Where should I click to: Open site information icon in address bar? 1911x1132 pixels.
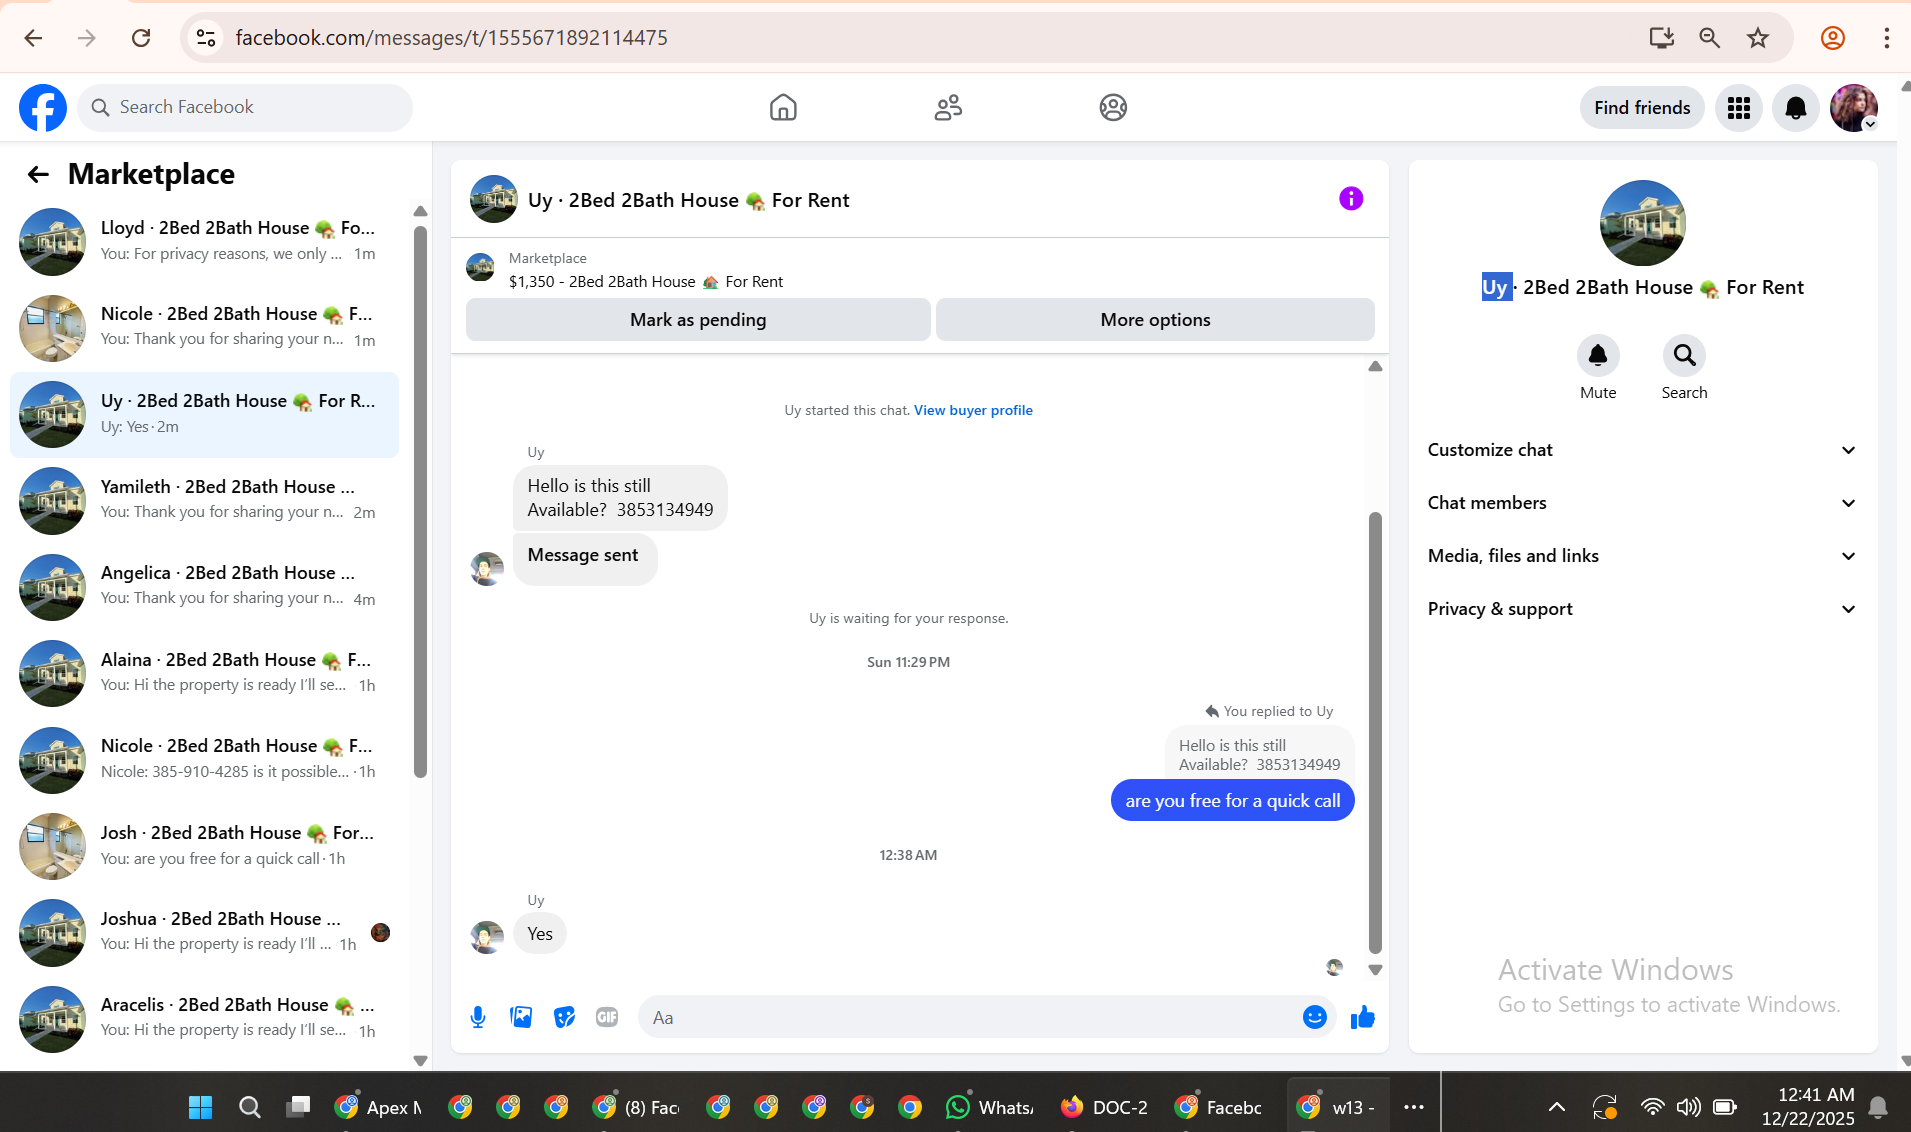[x=205, y=38]
